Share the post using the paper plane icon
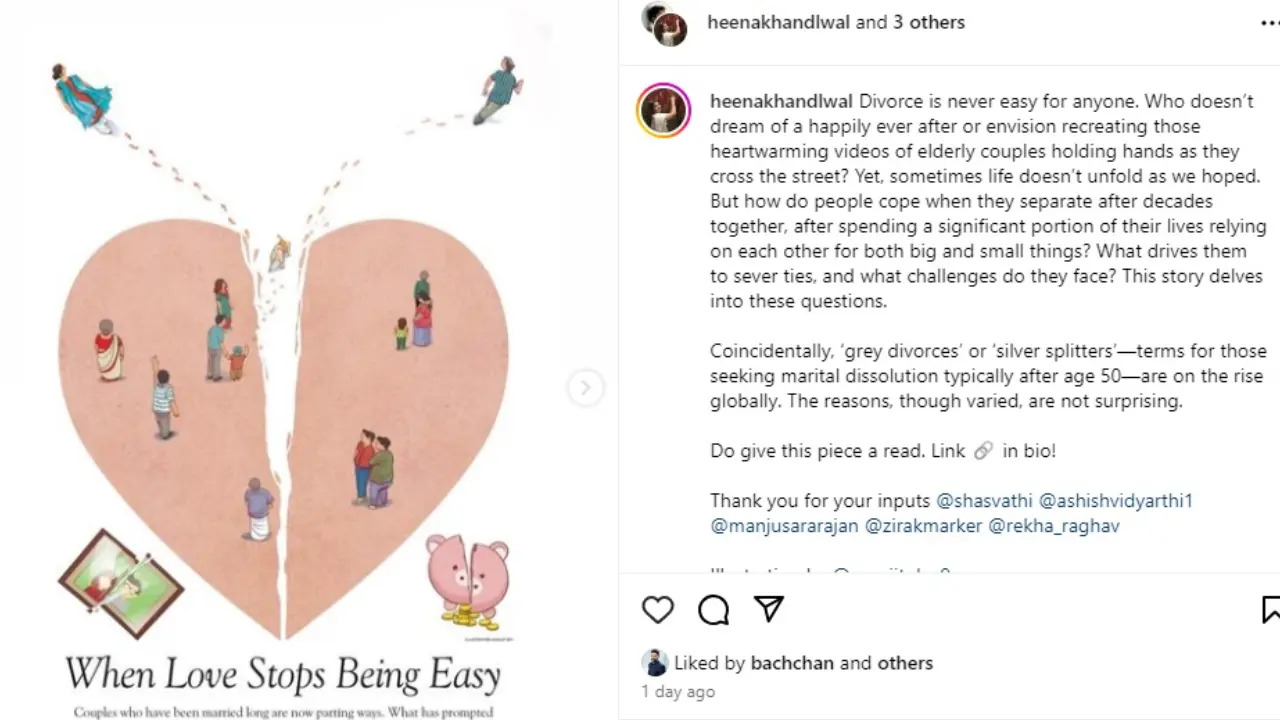The width and height of the screenshot is (1280, 720). (x=769, y=609)
